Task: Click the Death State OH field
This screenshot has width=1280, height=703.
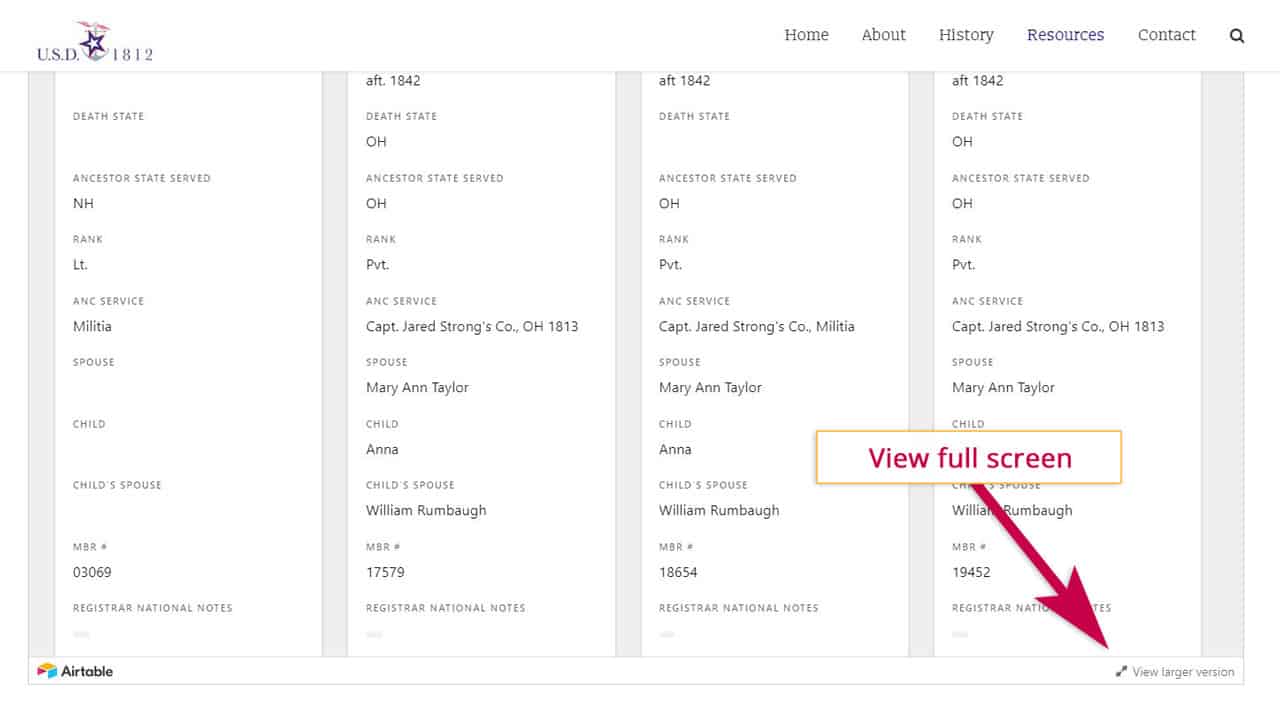Action: 375,141
